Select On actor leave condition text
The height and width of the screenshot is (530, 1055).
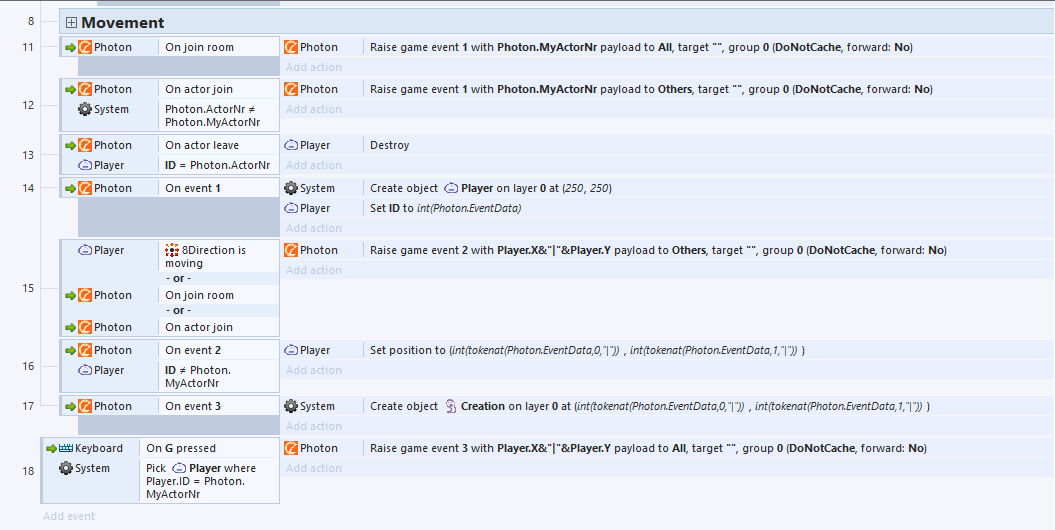(x=202, y=145)
